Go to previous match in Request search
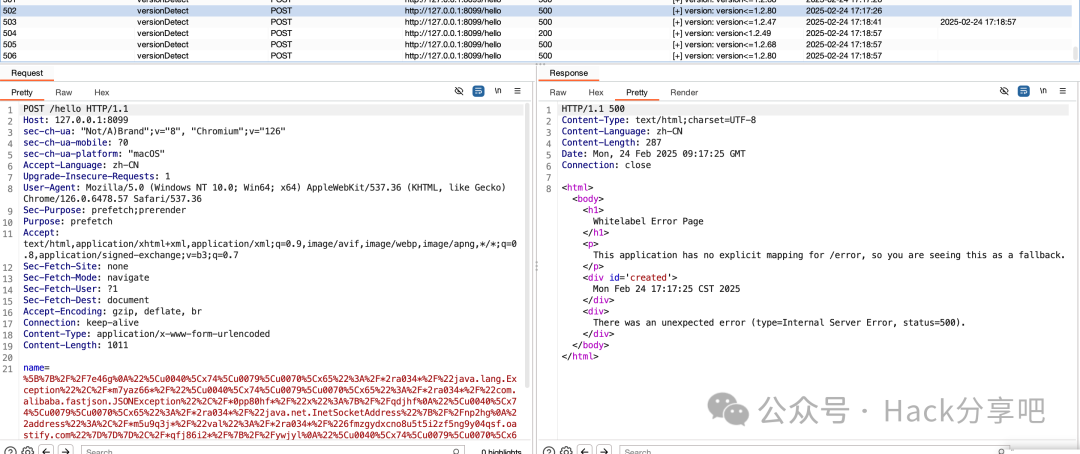Screen dimensions: 1080x454 47,451
